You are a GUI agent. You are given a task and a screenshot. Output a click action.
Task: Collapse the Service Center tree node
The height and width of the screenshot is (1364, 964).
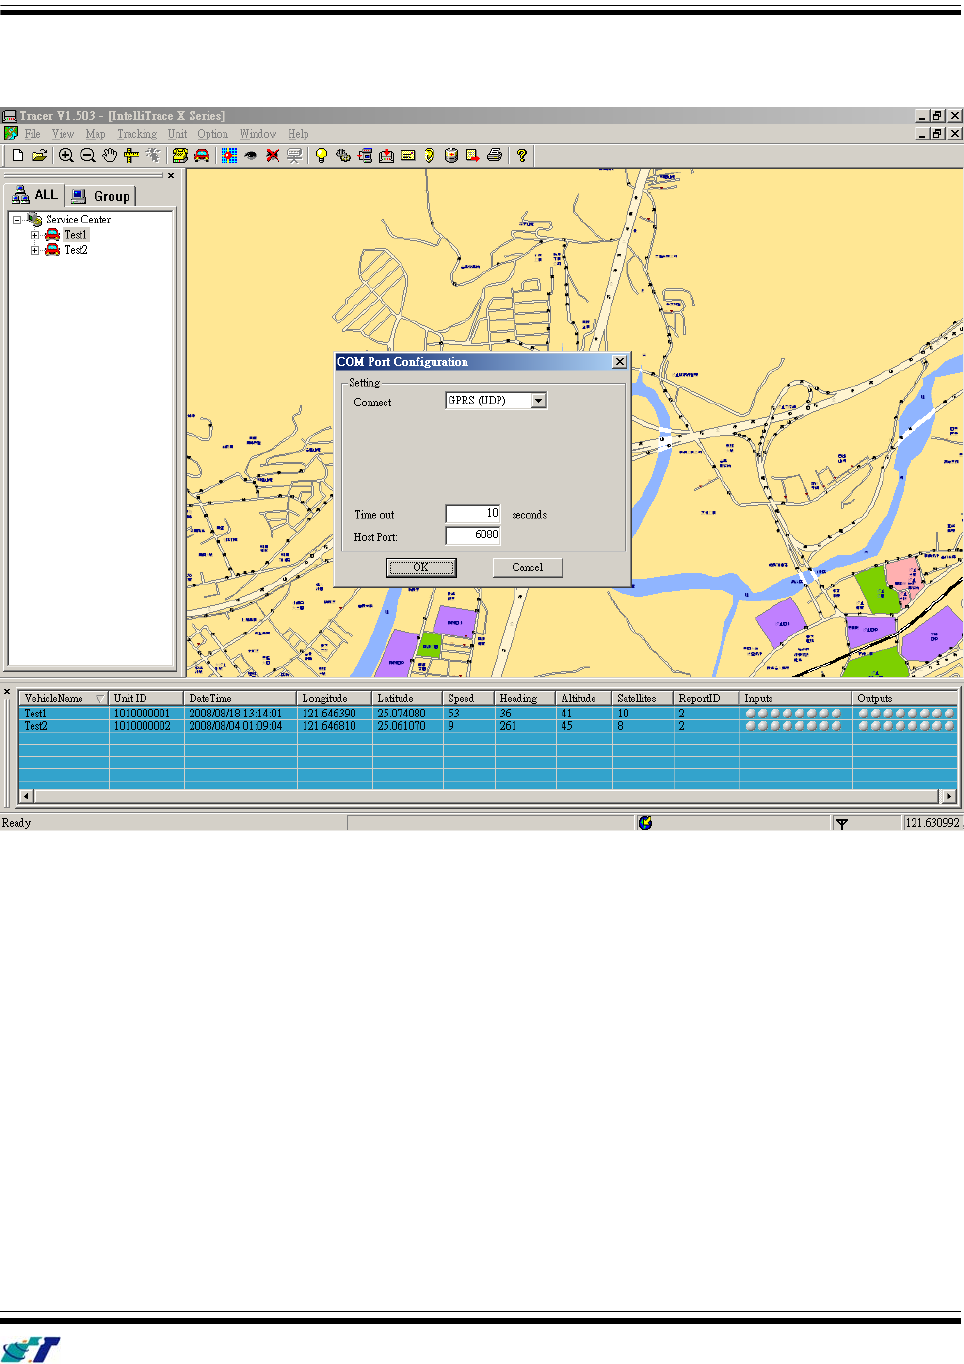[x=17, y=220]
